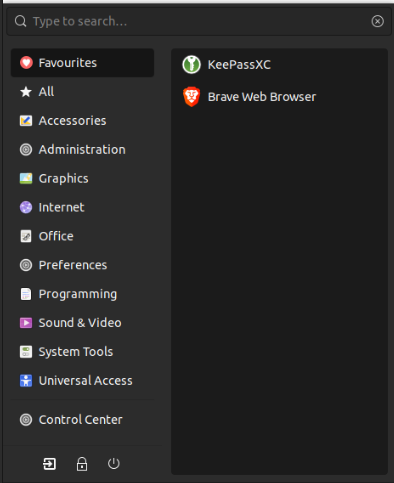This screenshot has height=483, width=394.
Task: Click the power shutdown icon
Action: tap(114, 464)
